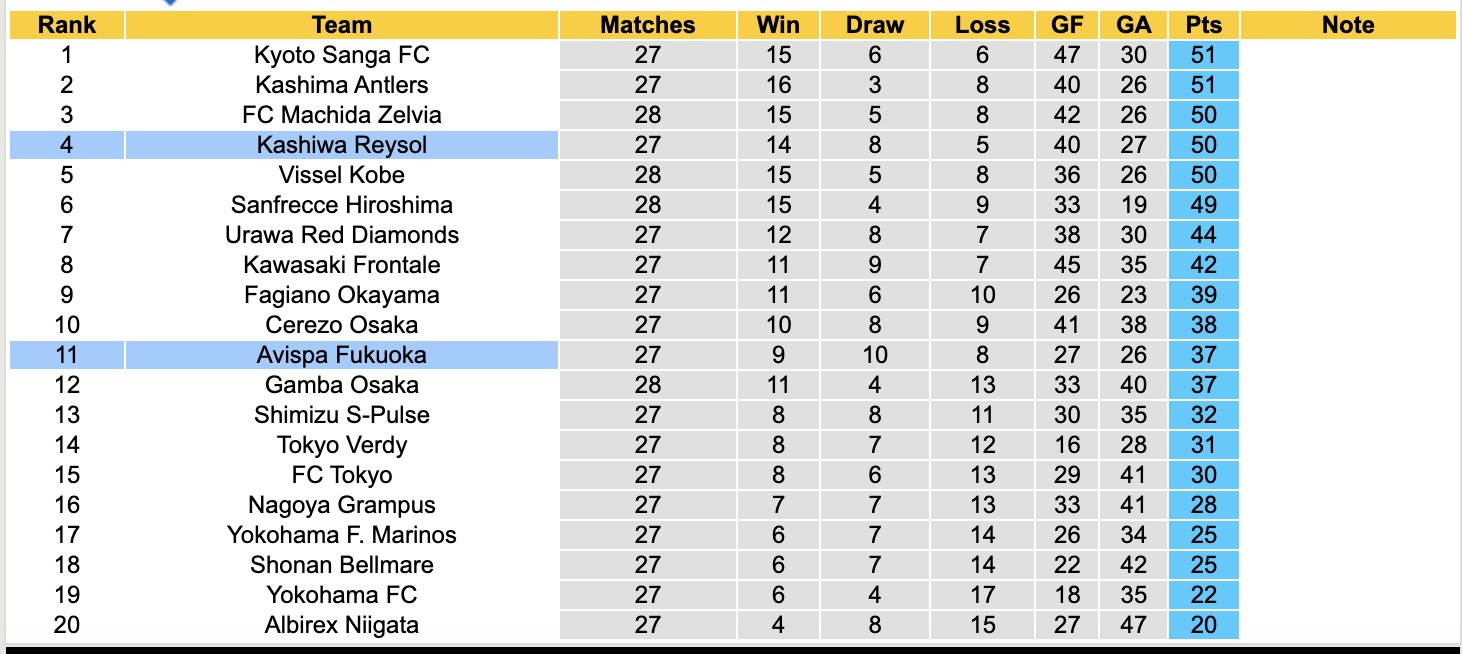Screen dimensions: 1462x654
Task: Click the Team column header
Action: tap(341, 25)
